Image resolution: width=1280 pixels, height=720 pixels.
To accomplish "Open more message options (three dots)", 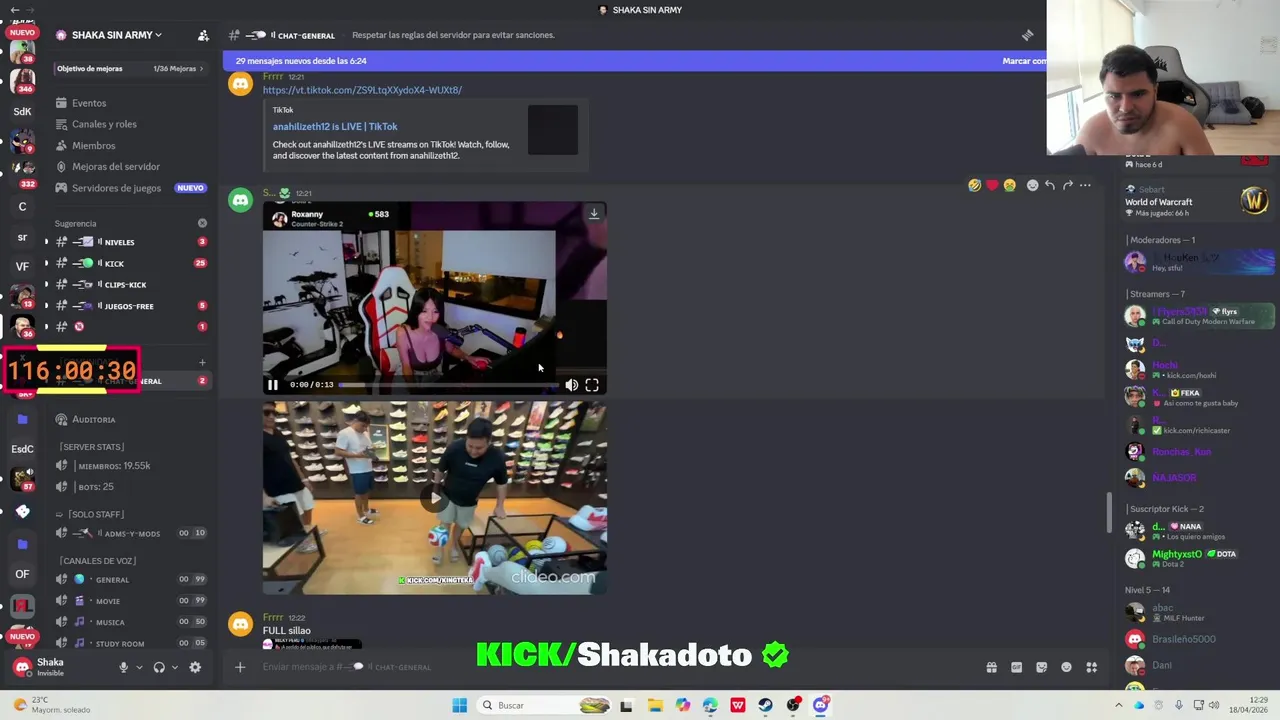I will (1085, 185).
